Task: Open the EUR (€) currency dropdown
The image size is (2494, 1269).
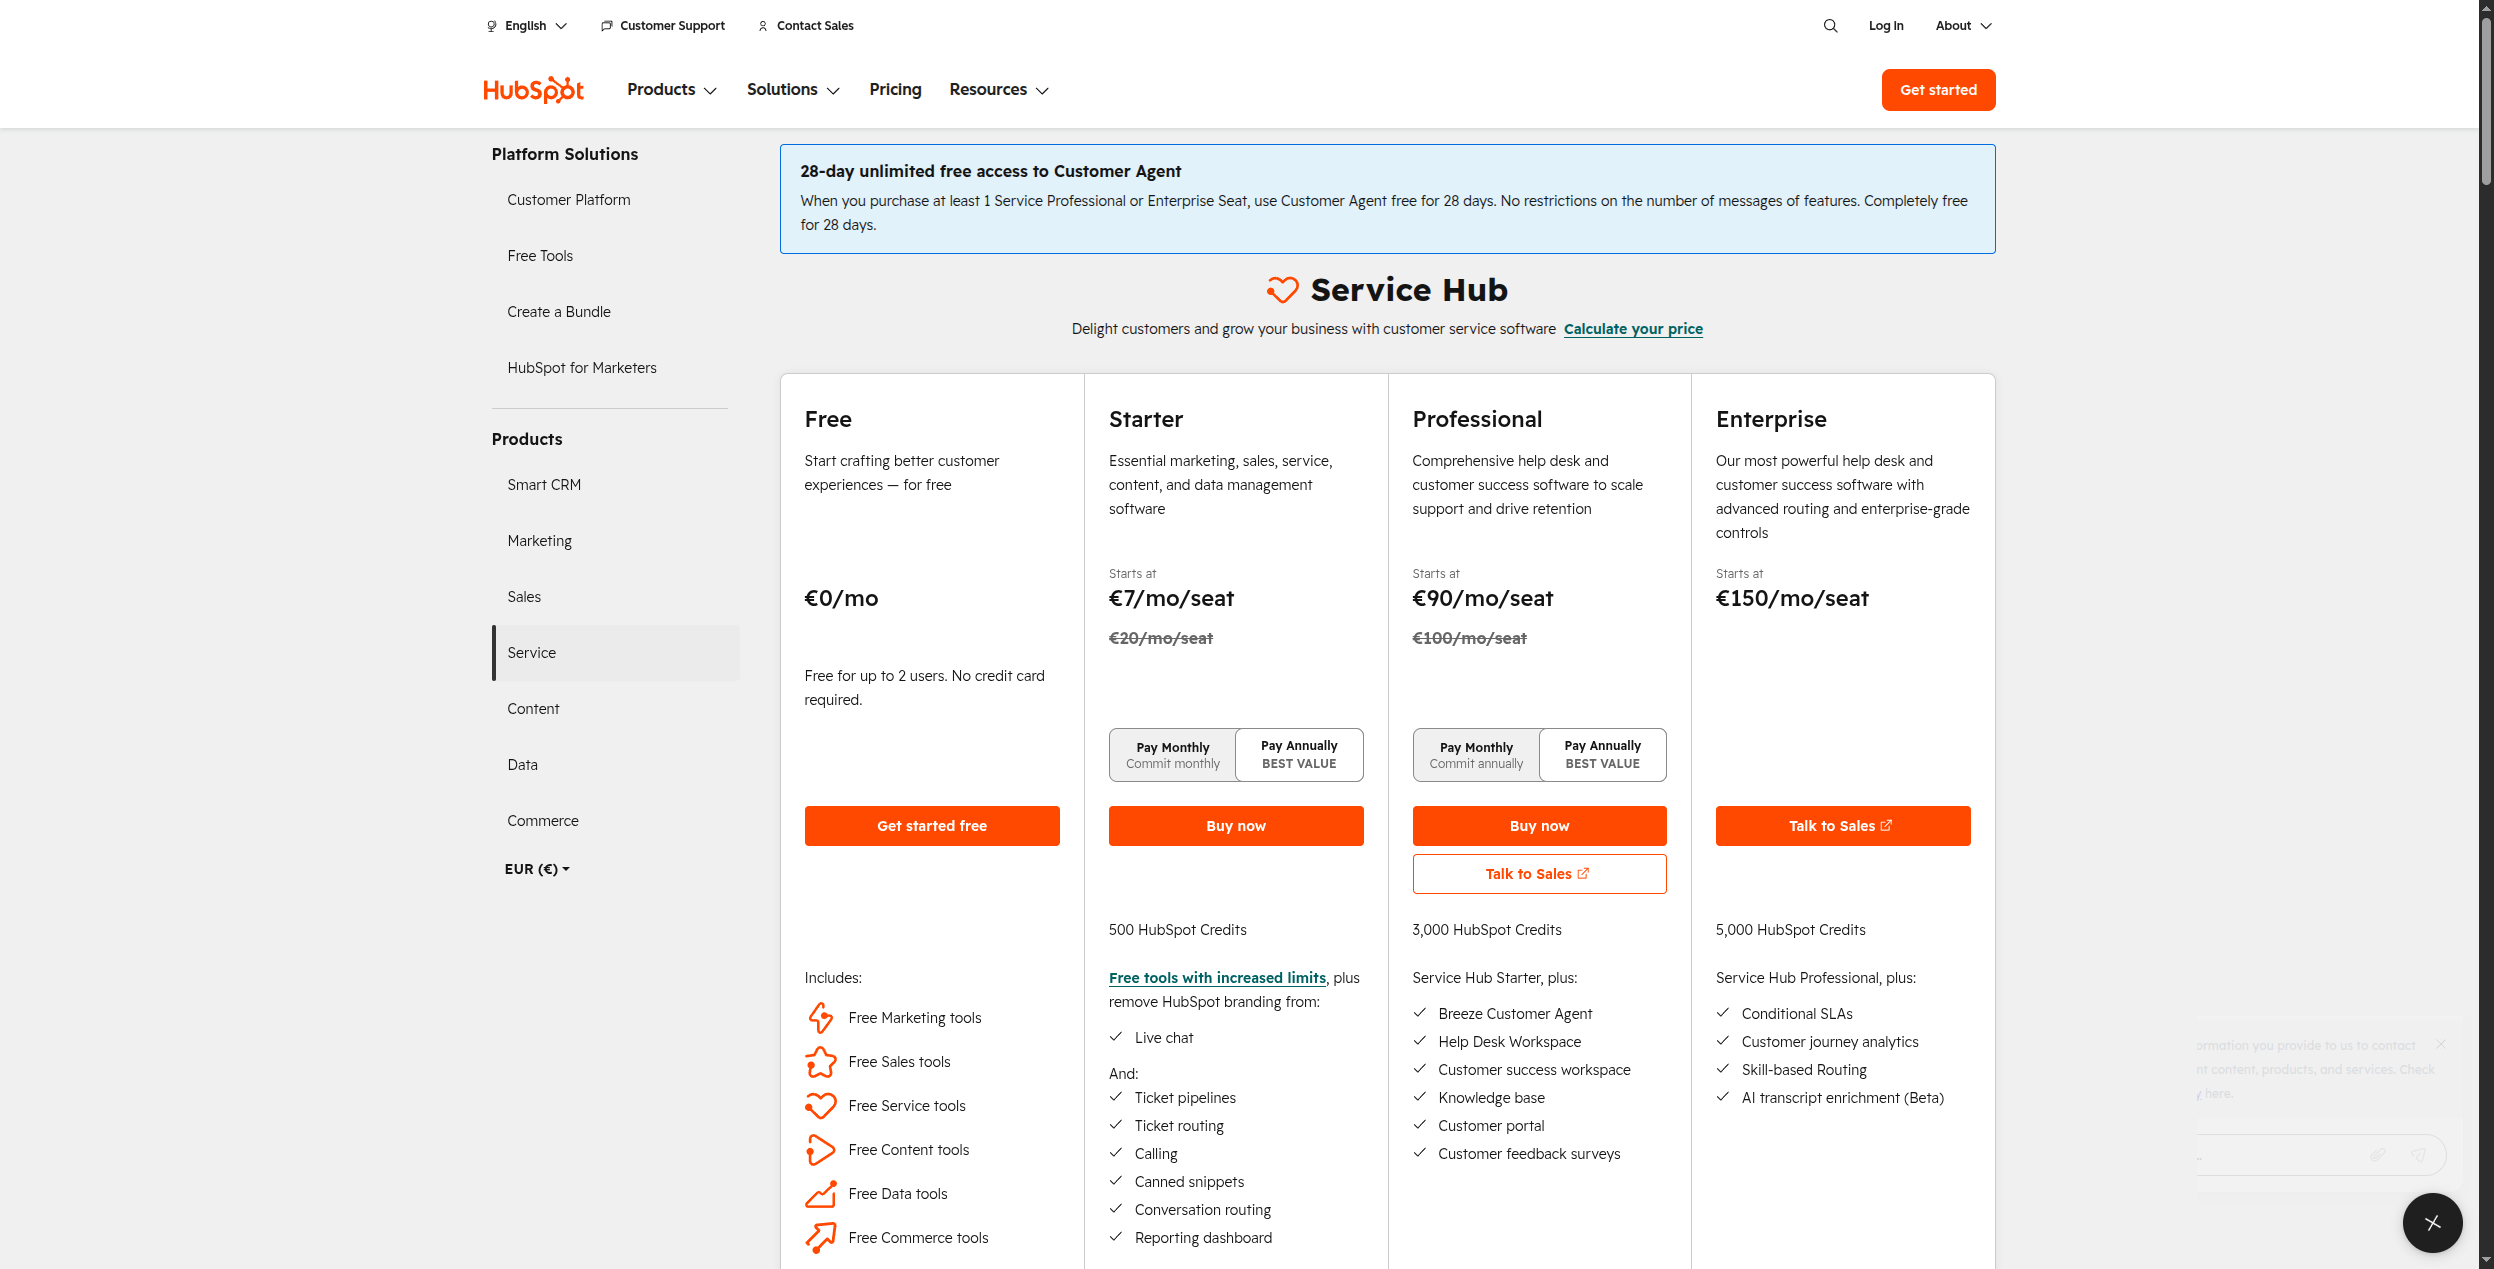Action: 537,869
